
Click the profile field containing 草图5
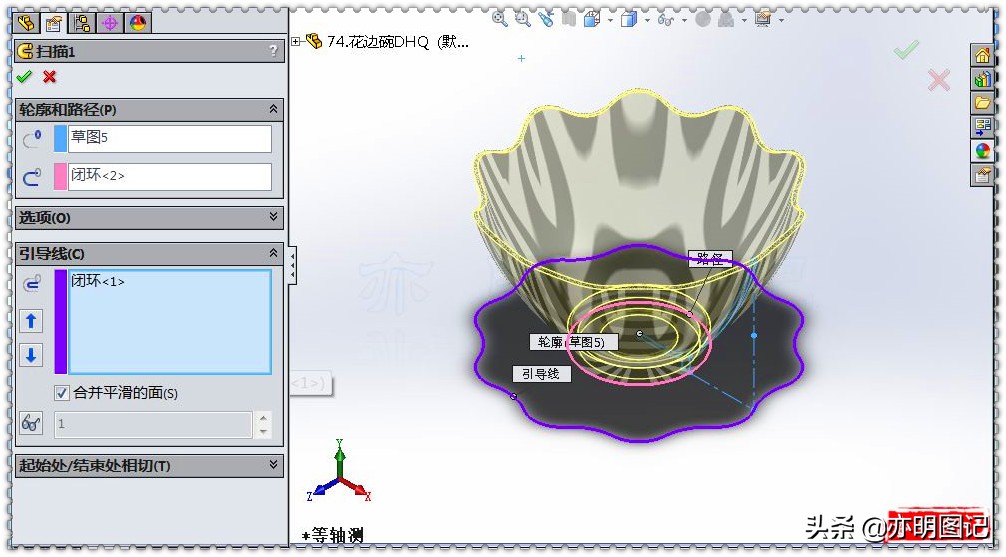tap(170, 138)
